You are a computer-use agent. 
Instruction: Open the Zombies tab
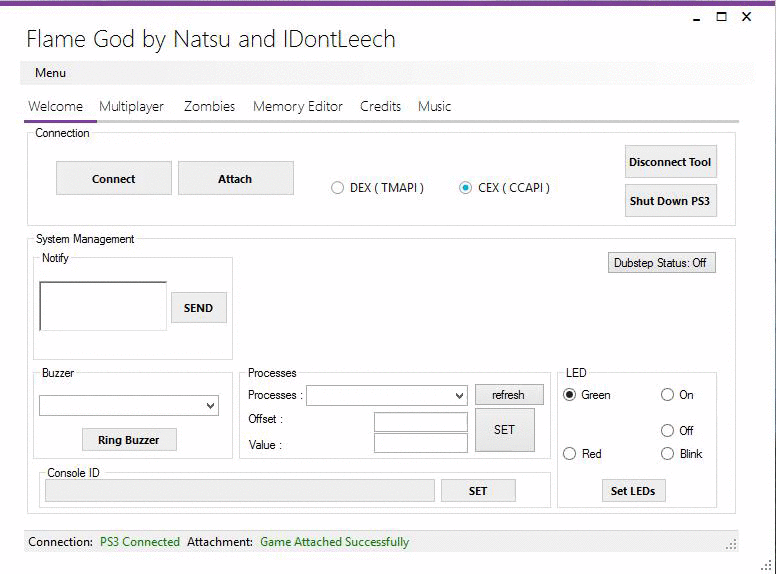coord(209,106)
